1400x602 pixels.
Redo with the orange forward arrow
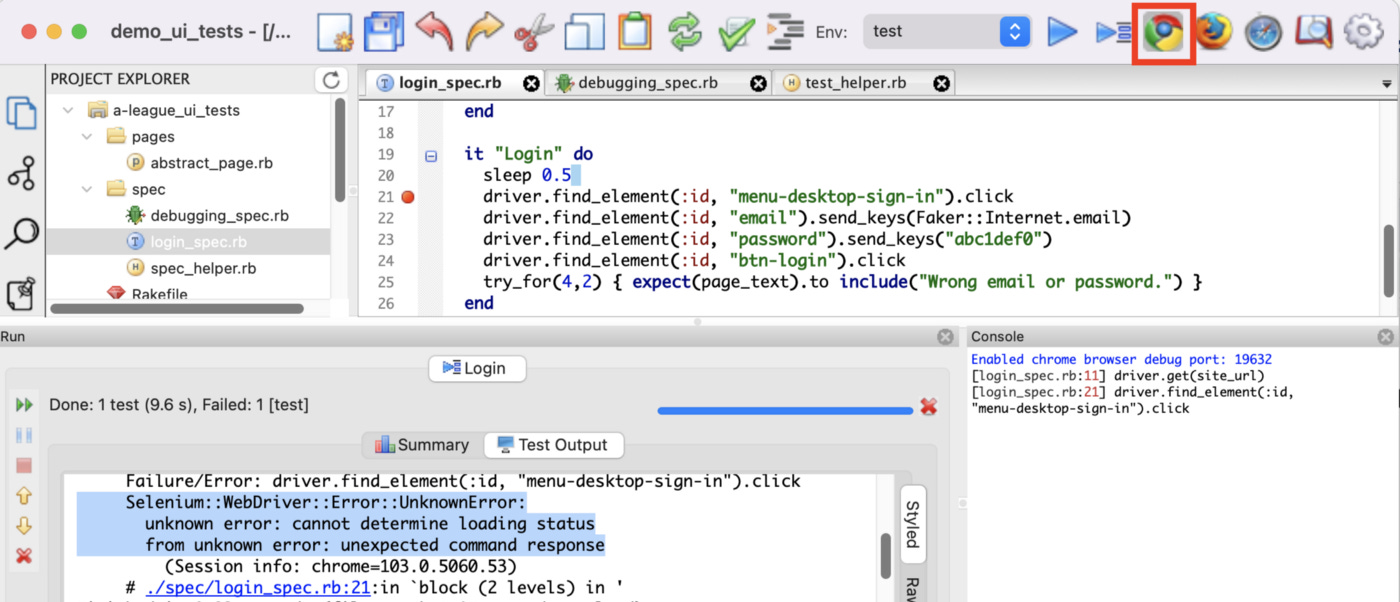484,32
